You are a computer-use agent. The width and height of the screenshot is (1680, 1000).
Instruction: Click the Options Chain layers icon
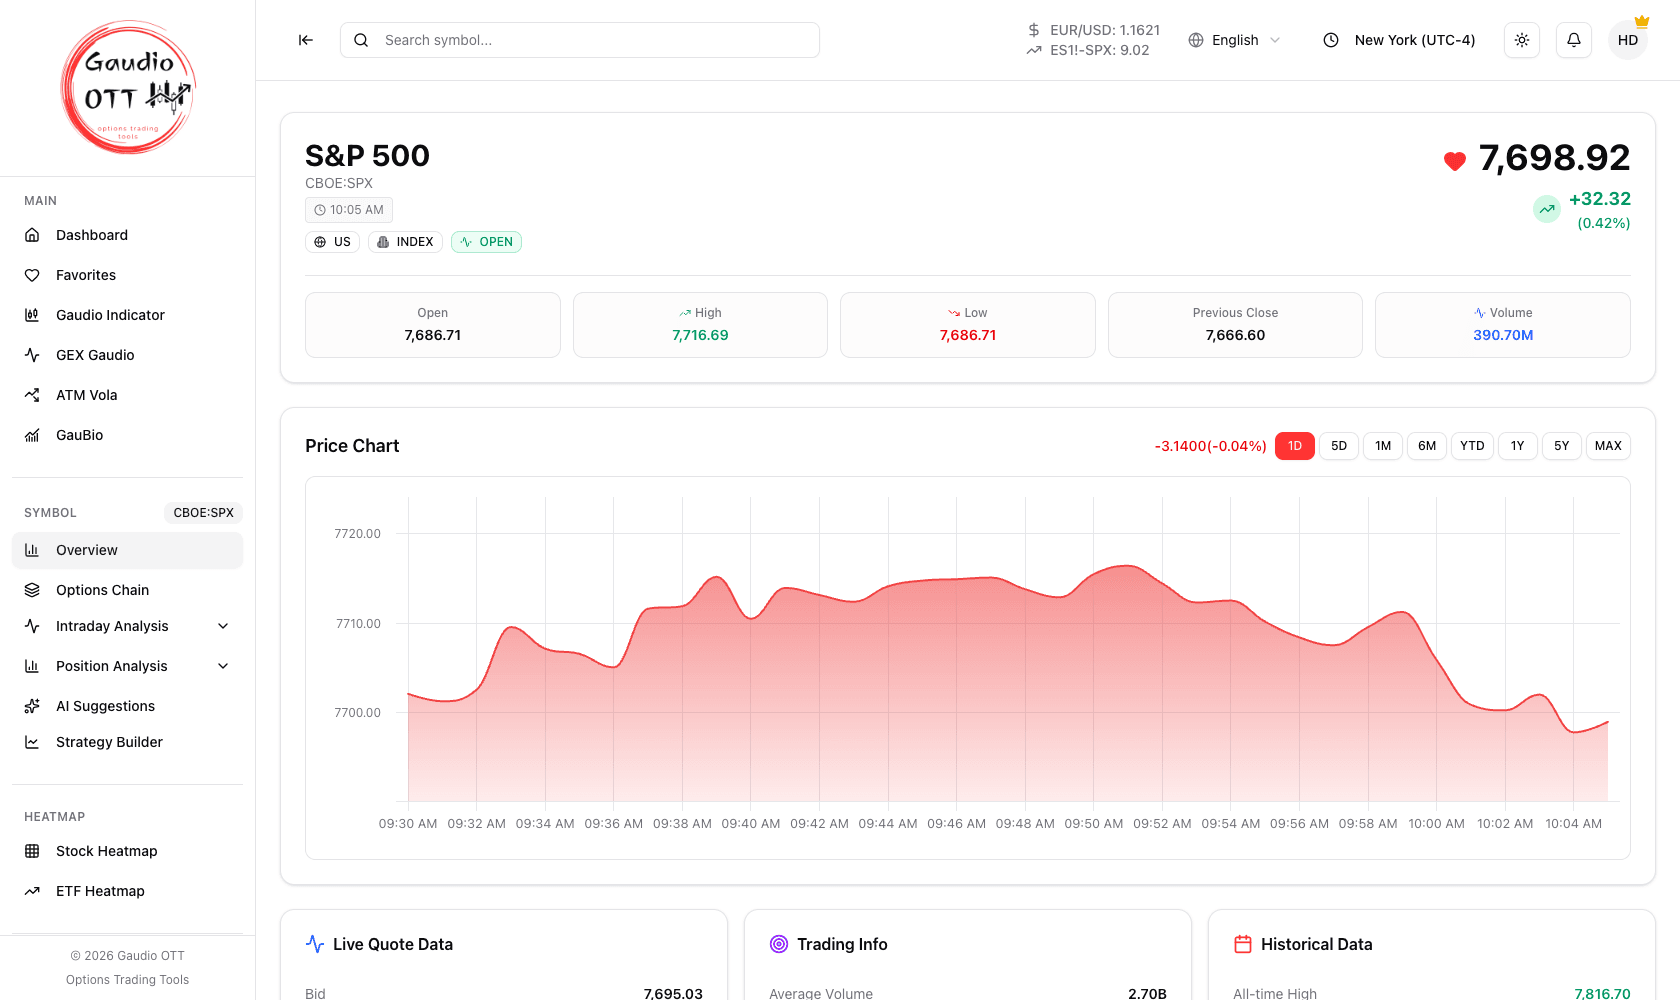[x=32, y=590]
